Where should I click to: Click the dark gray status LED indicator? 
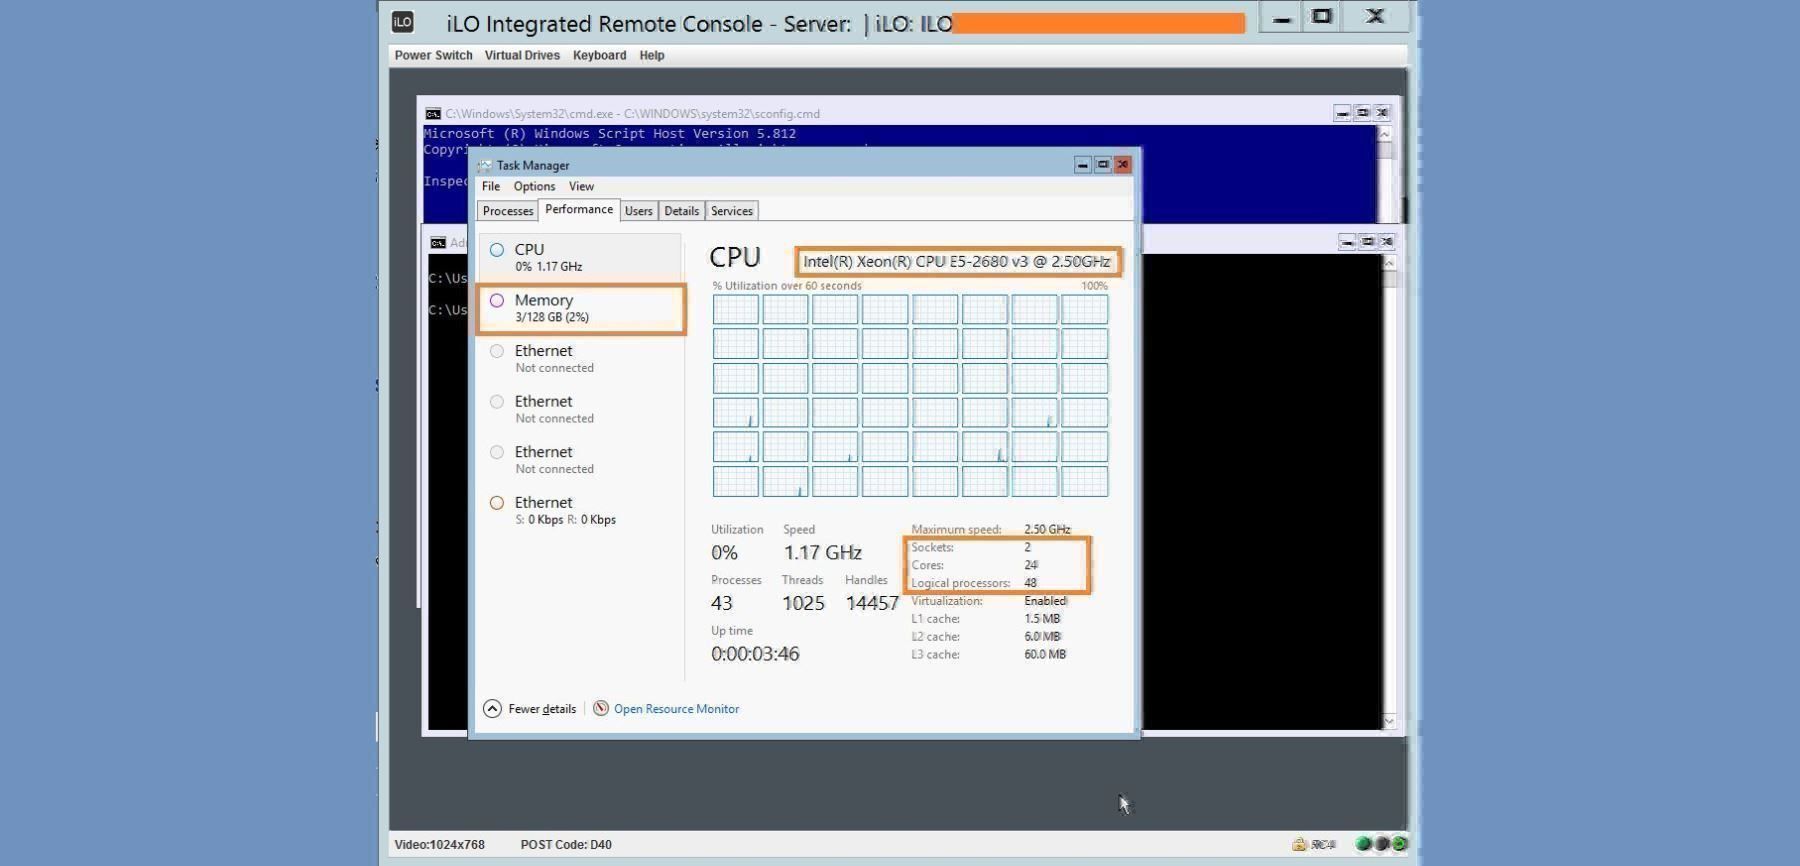1381,844
